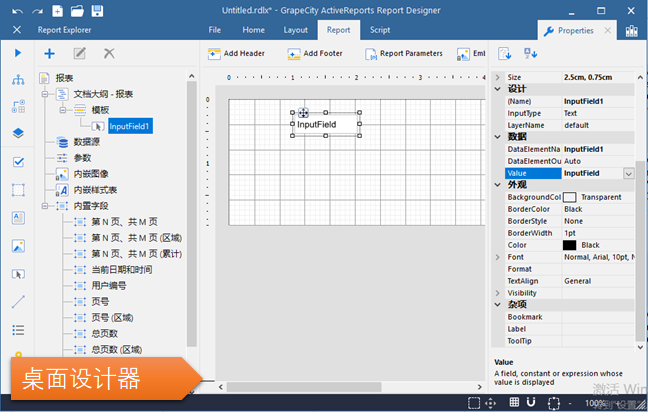Collapse the 设计 property category
This screenshot has width=648, height=416.
[498, 89]
